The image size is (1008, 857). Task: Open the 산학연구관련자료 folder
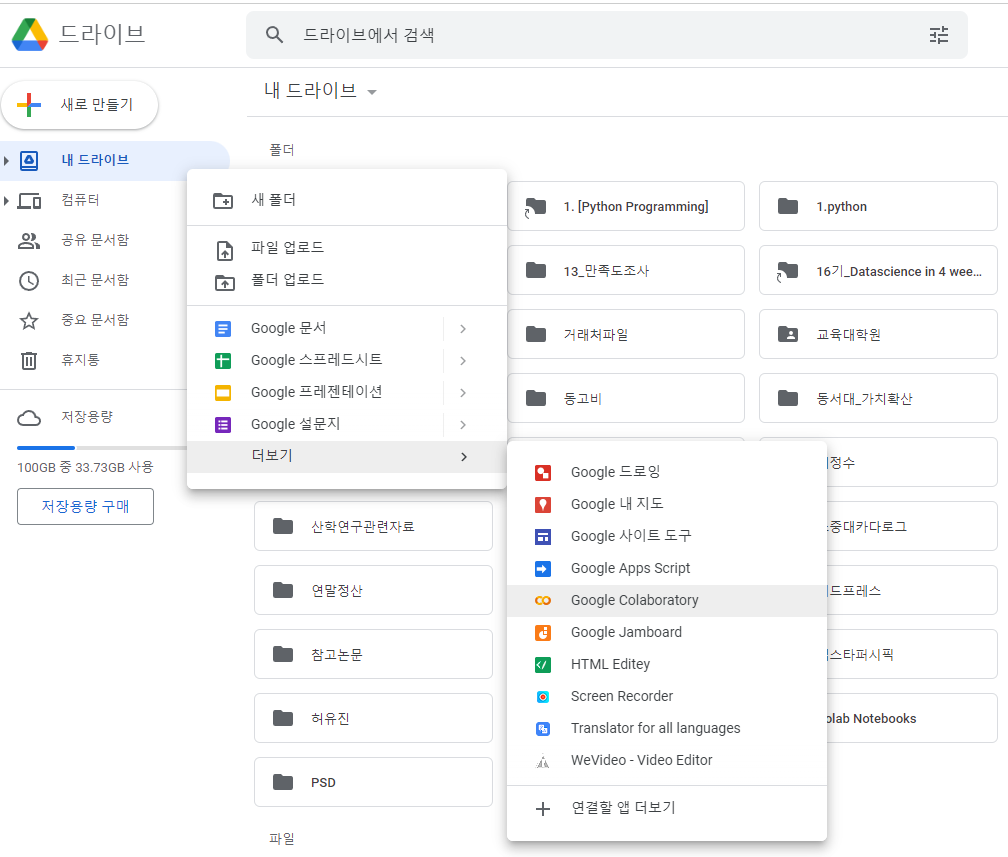(x=374, y=527)
